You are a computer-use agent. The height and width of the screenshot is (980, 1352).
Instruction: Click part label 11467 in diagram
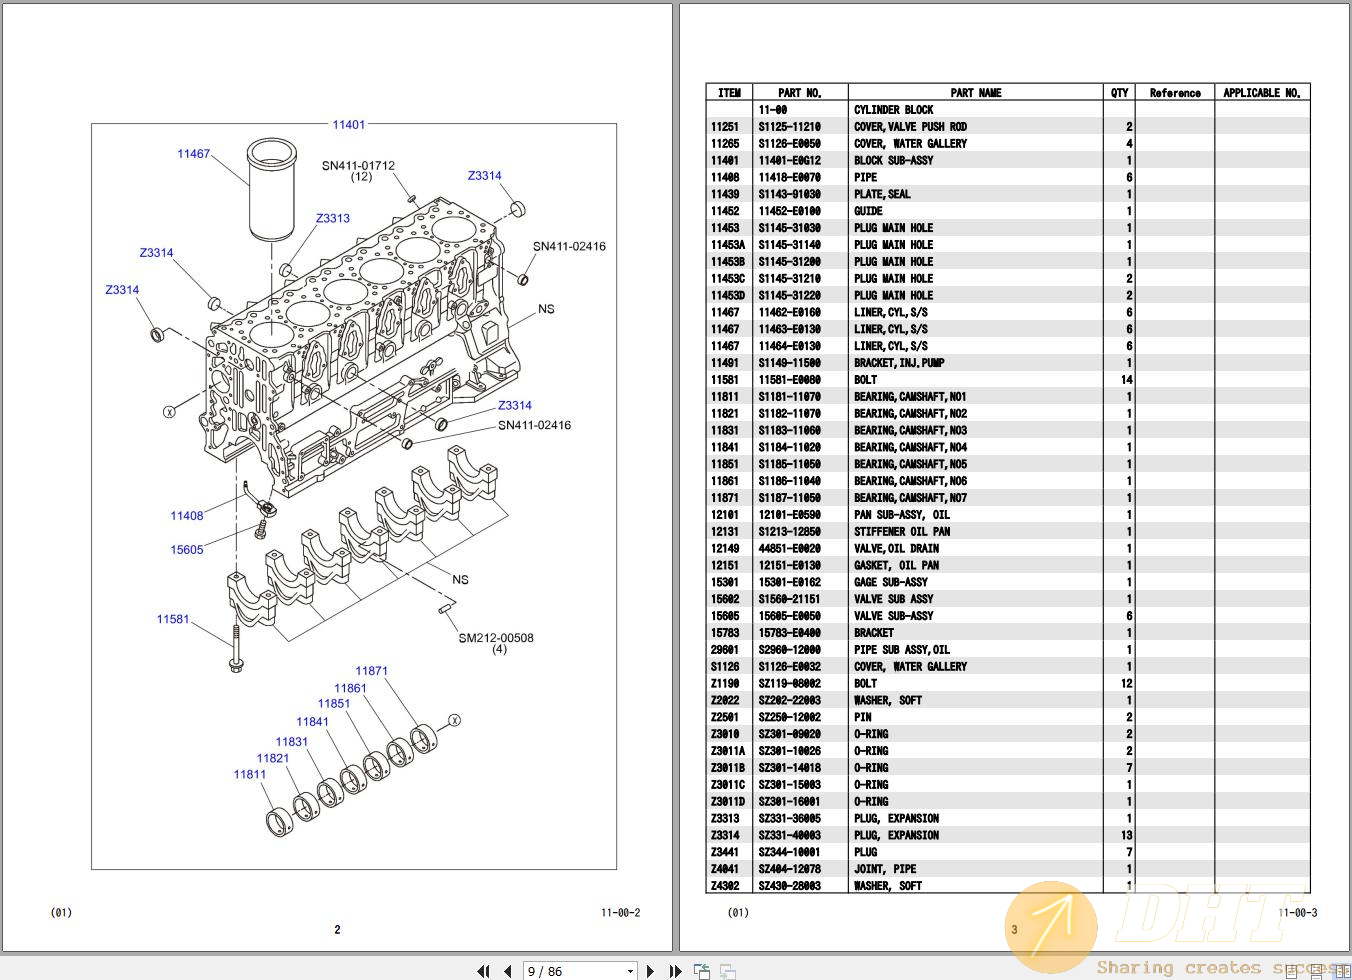point(194,154)
